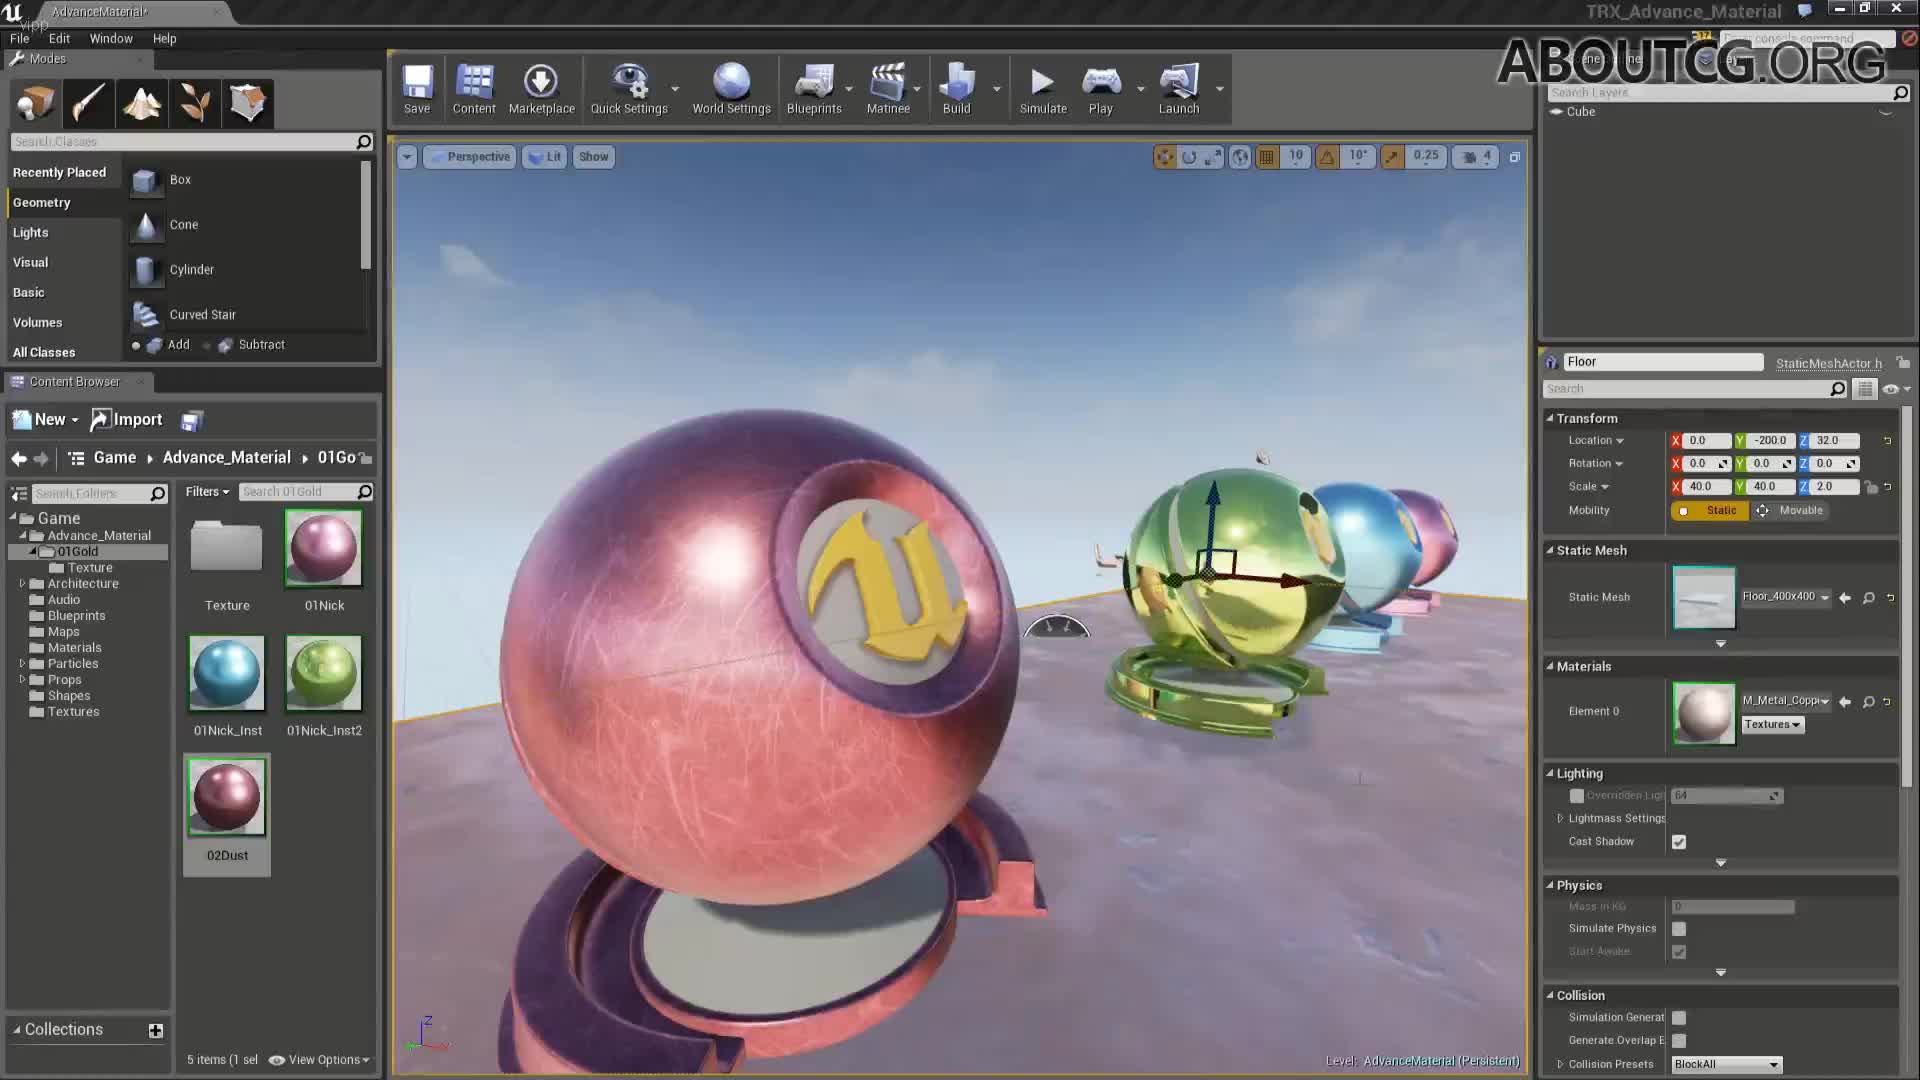Click the Import button

pos(127,419)
